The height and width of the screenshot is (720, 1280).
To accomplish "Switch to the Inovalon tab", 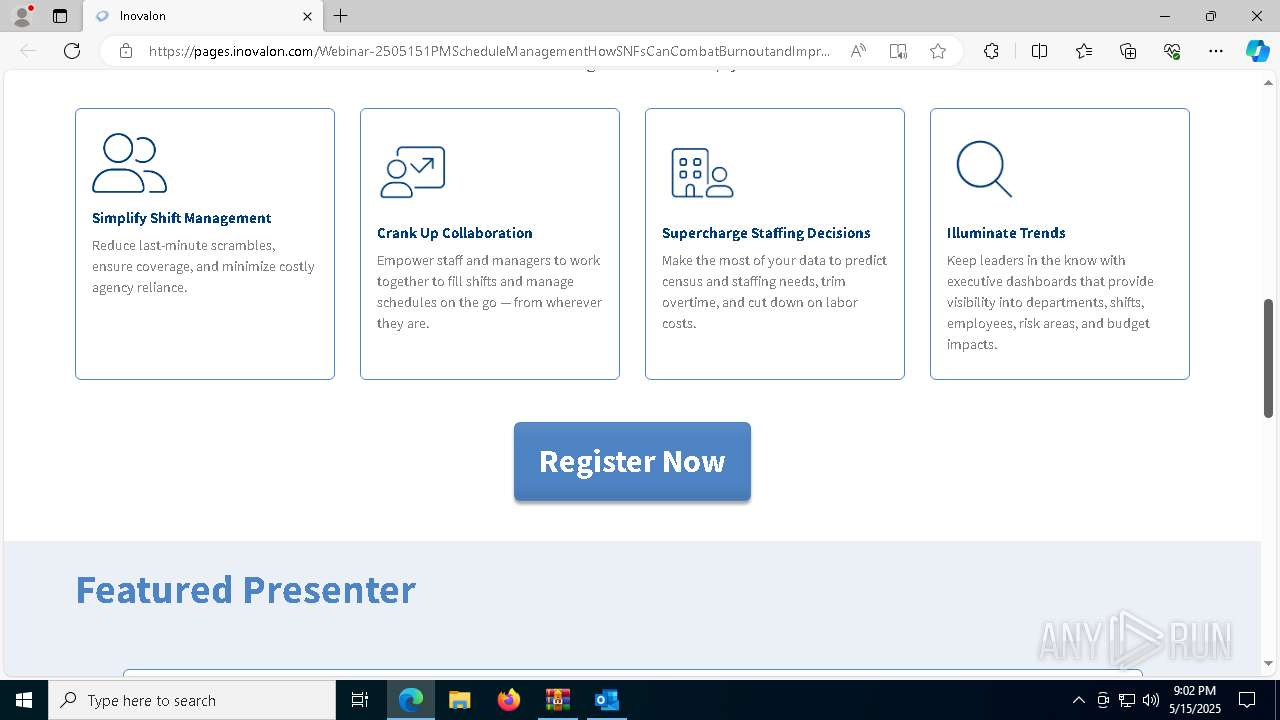I will tap(204, 16).
